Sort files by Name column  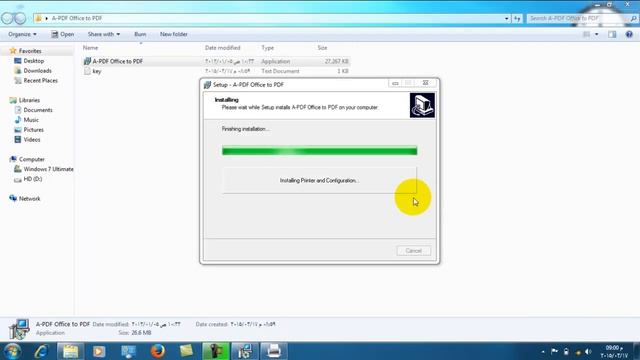pyautogui.click(x=91, y=48)
